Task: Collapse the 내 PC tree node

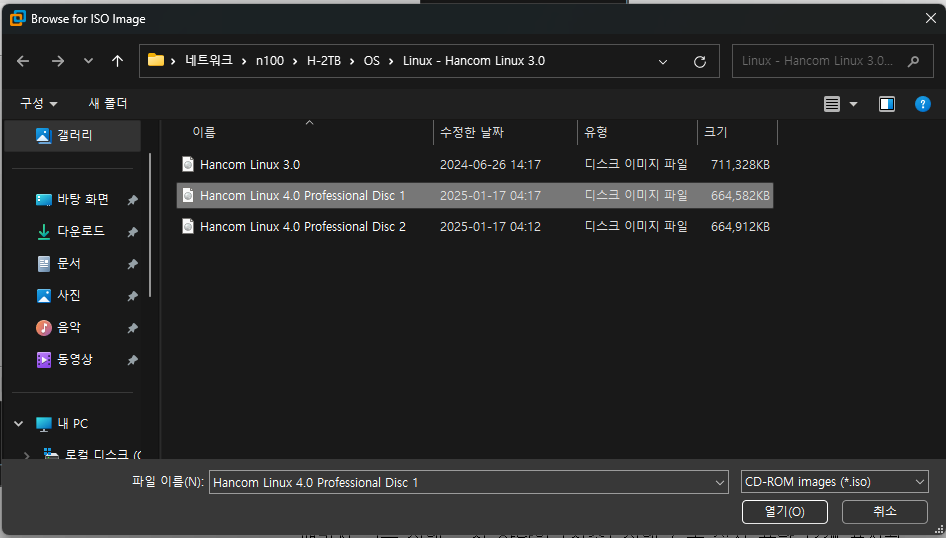Action: point(19,423)
